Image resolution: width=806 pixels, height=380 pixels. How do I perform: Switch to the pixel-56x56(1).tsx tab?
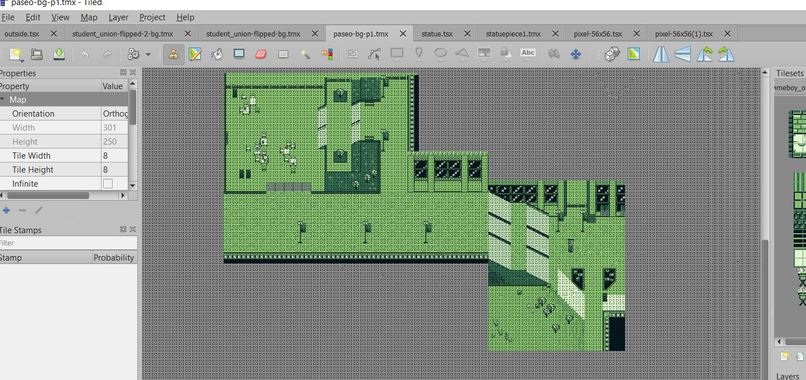(684, 33)
